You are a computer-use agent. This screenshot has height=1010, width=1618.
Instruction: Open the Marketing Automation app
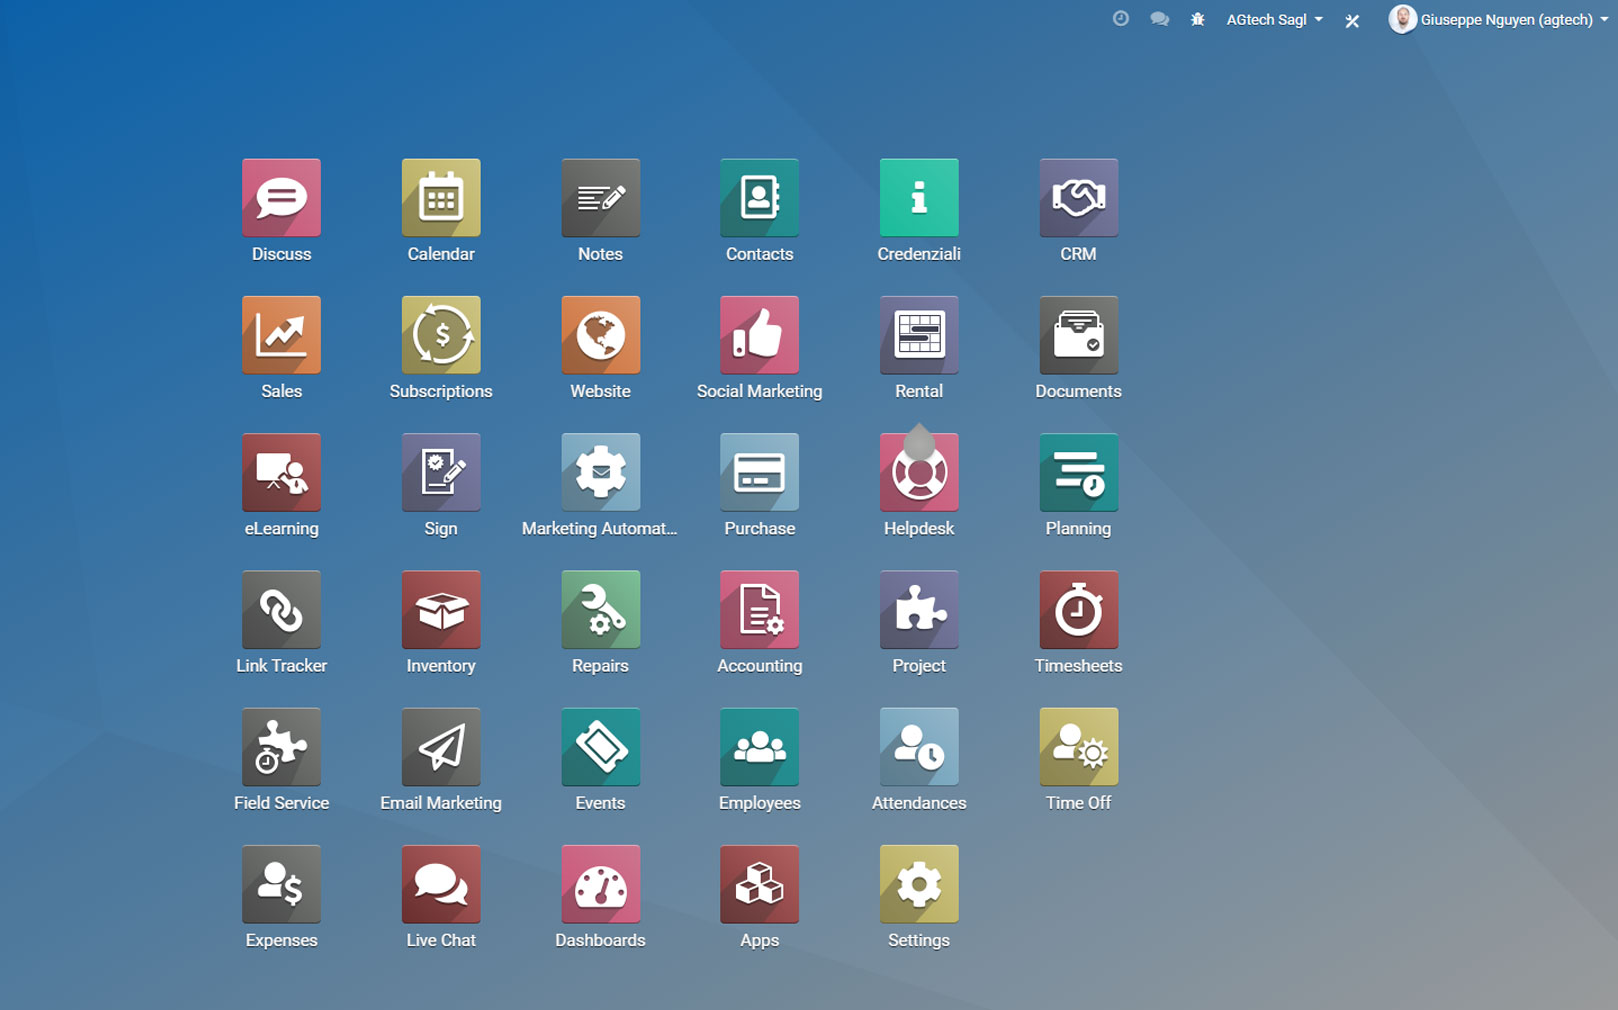(600, 472)
